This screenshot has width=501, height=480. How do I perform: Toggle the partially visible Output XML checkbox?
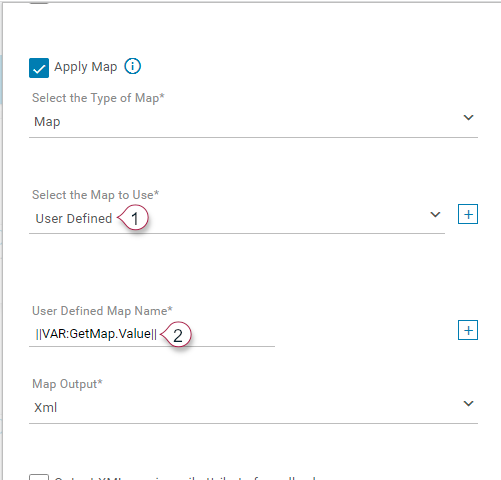click(39, 477)
